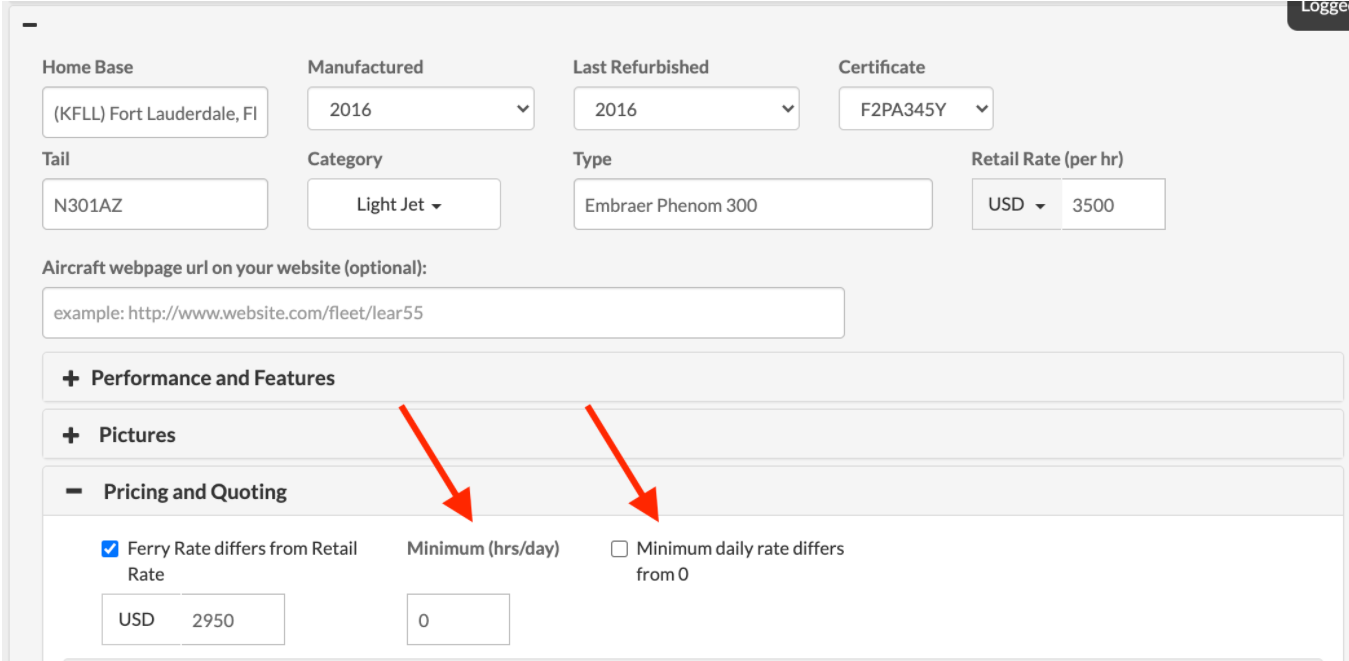Change the Retail Rate USD currency

point(1016,205)
